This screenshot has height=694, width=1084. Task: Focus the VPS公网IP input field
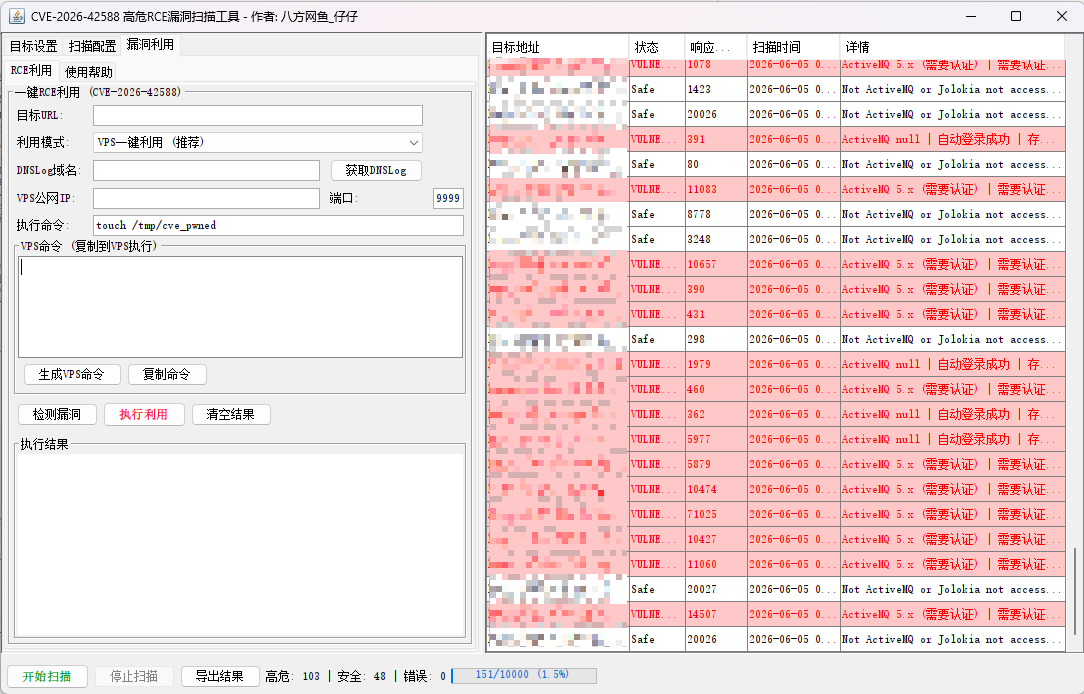tap(206, 198)
